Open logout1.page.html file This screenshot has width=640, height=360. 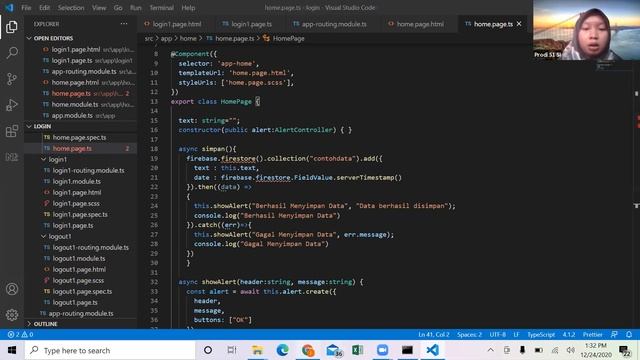79,269
